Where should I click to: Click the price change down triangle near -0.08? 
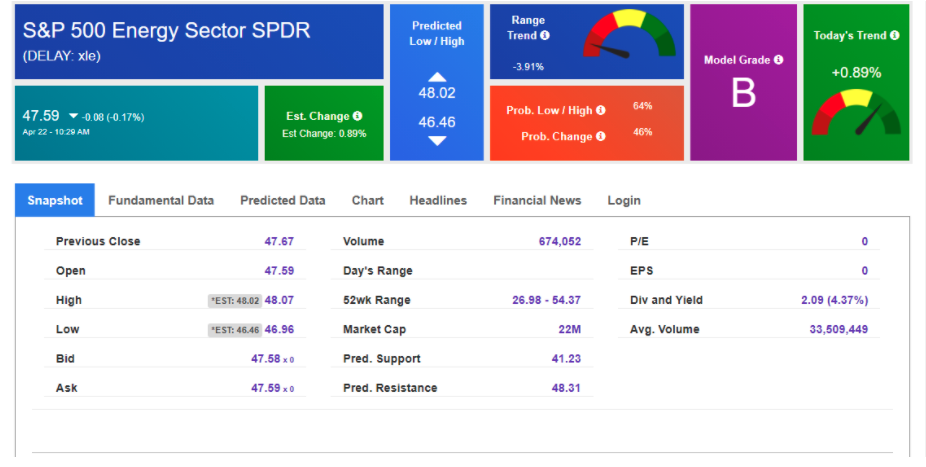point(74,116)
